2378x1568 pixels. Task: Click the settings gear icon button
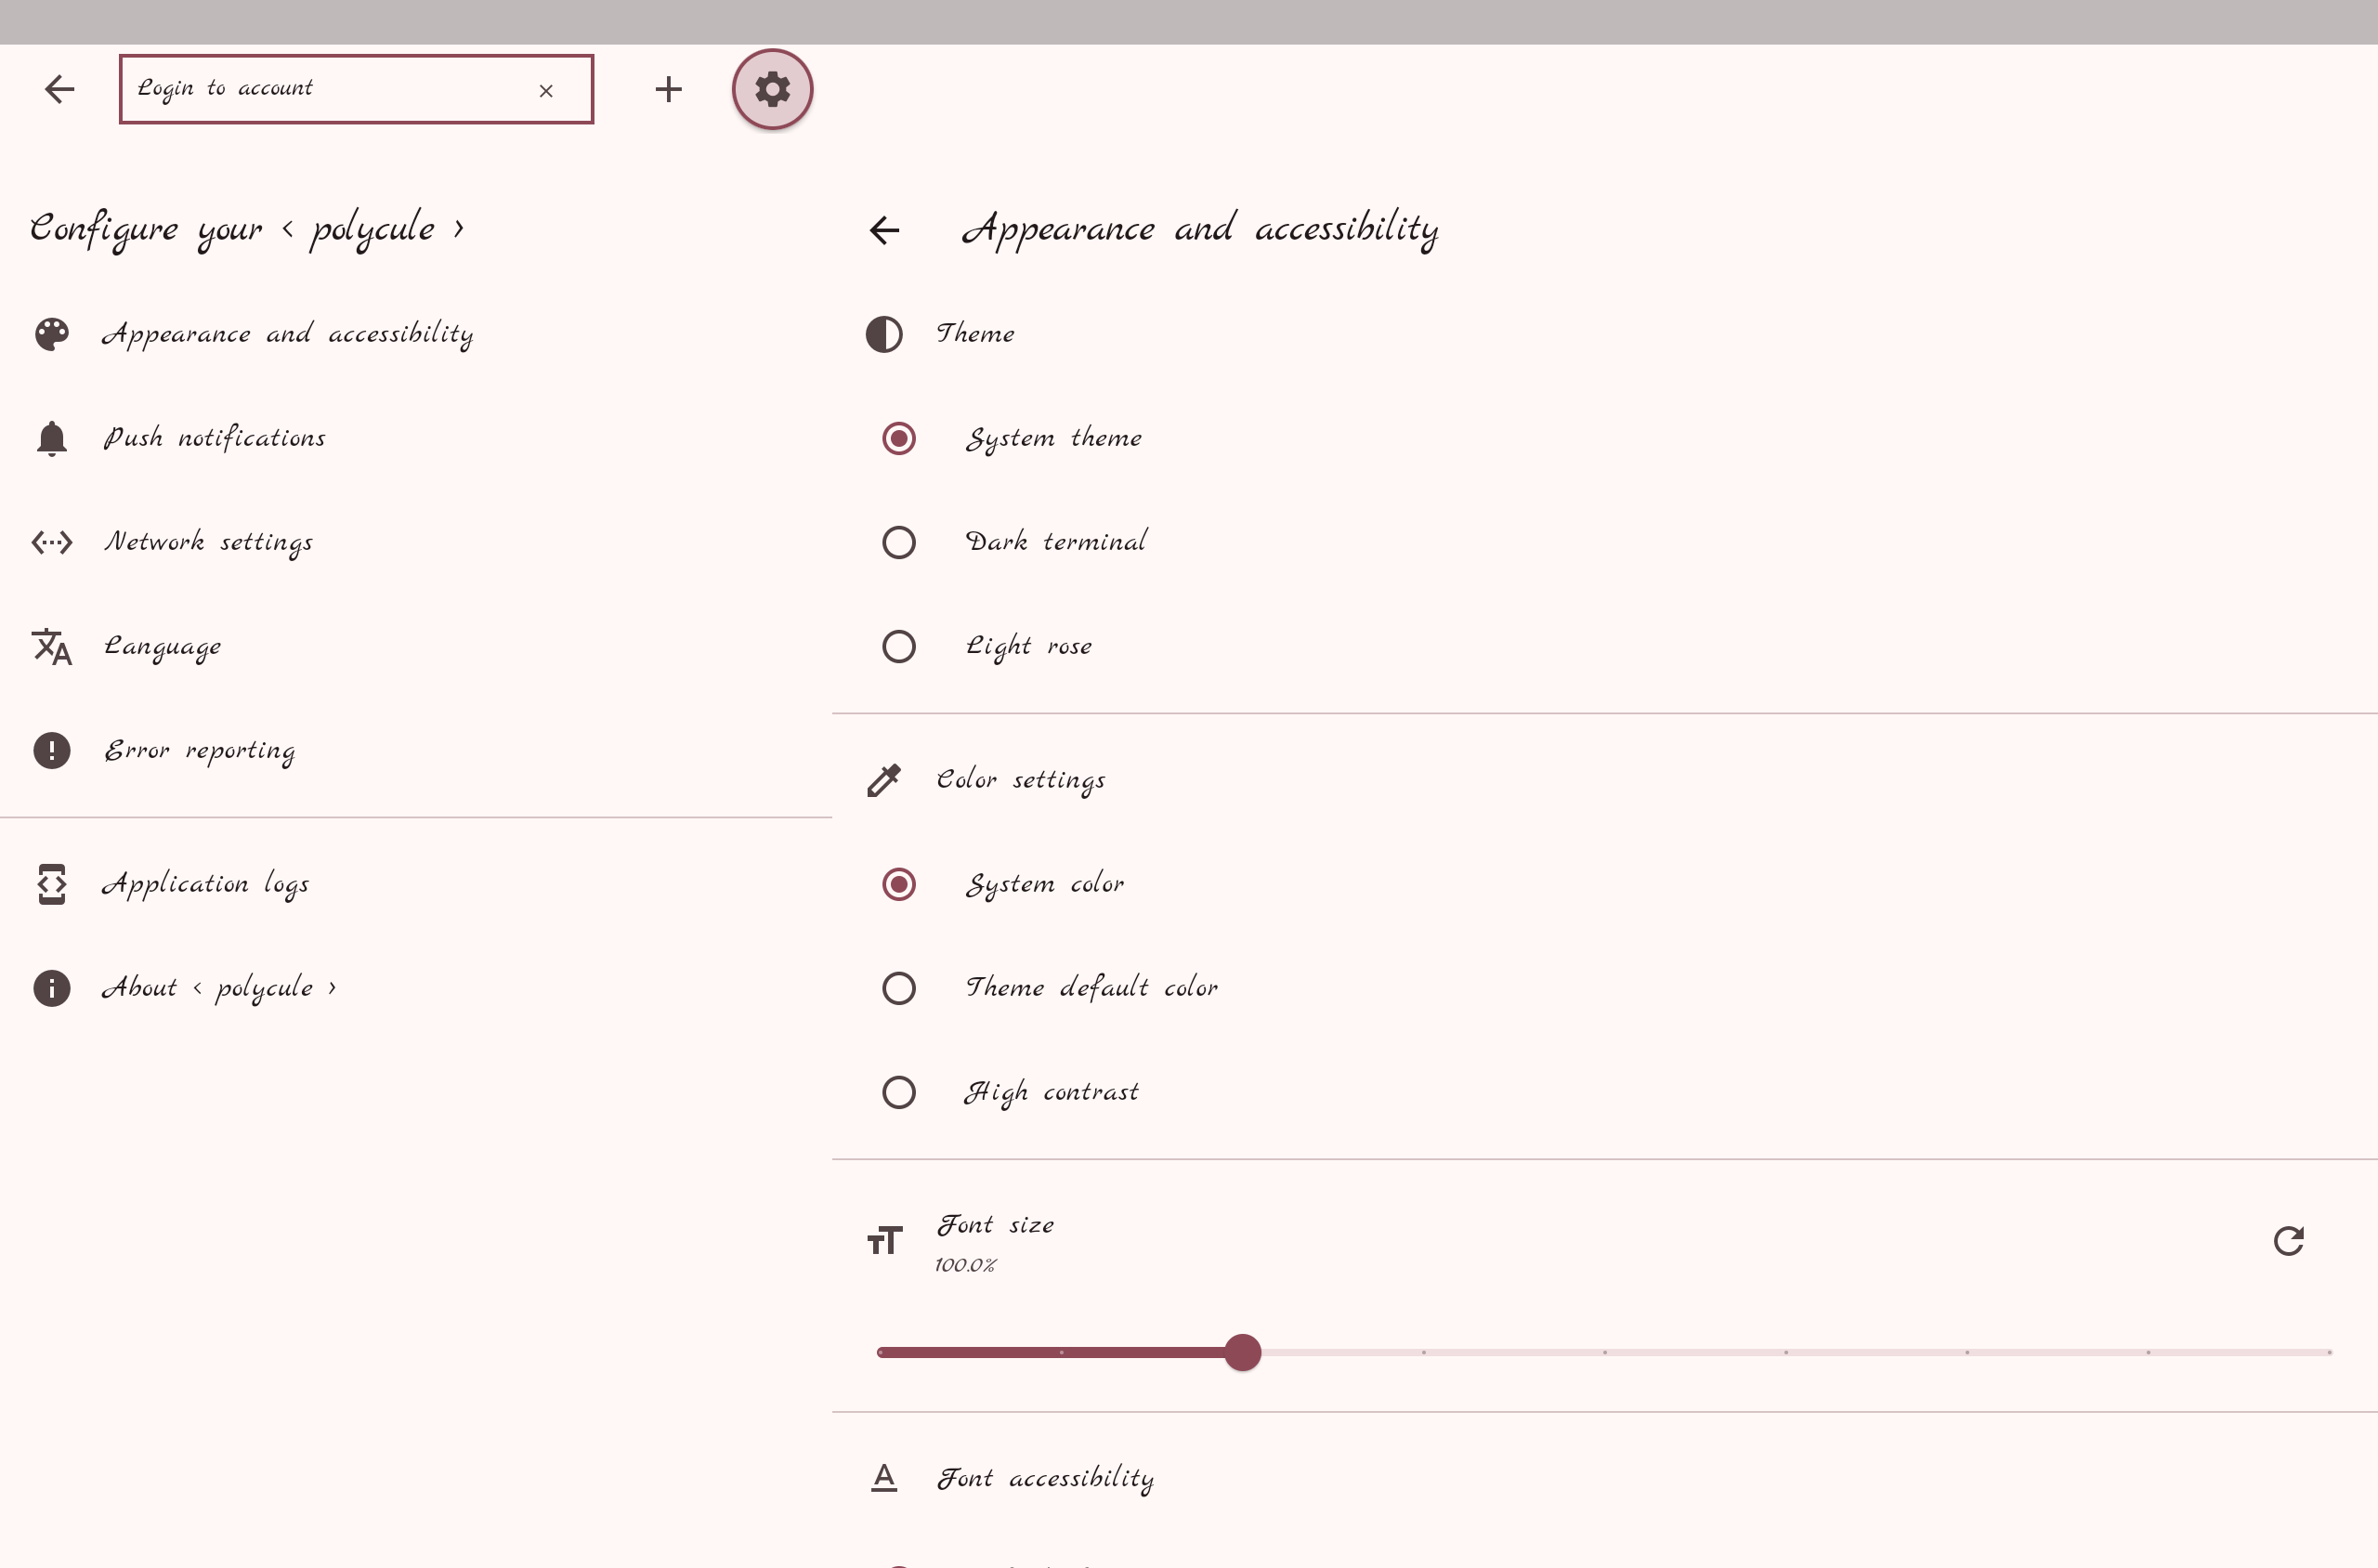[771, 89]
